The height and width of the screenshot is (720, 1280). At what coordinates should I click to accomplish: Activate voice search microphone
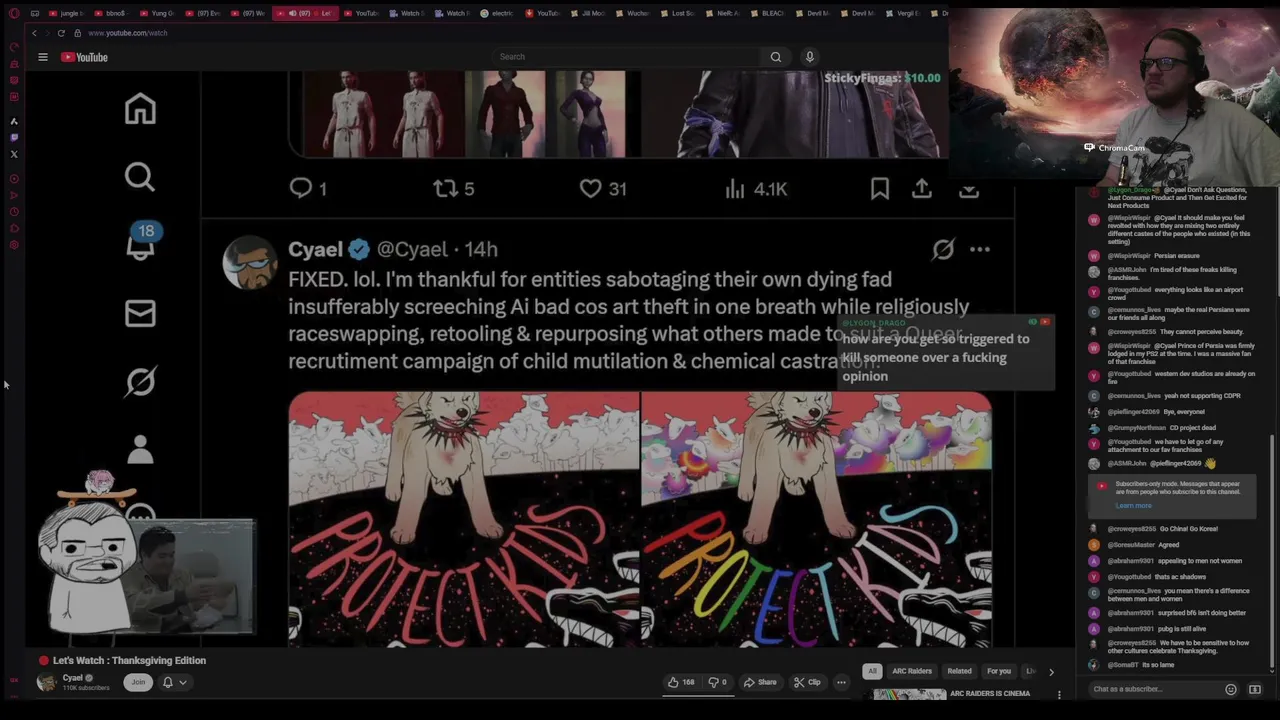810,57
